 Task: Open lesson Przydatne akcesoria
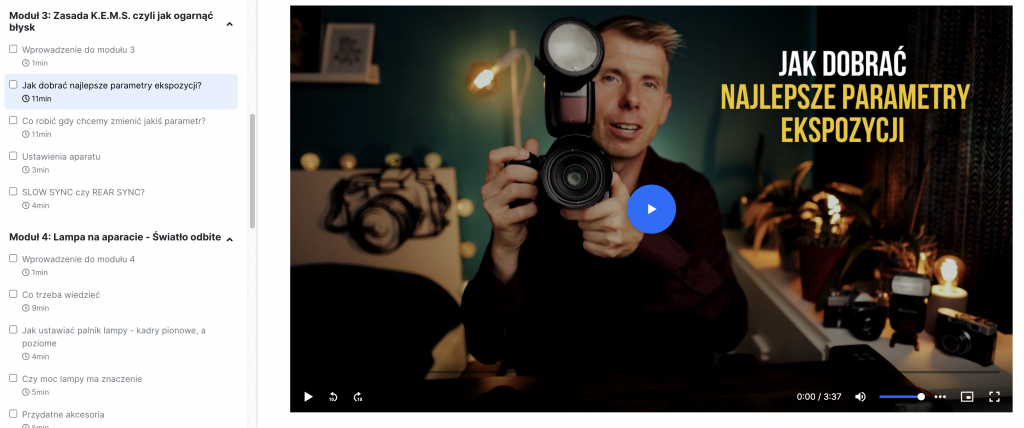click(x=63, y=414)
